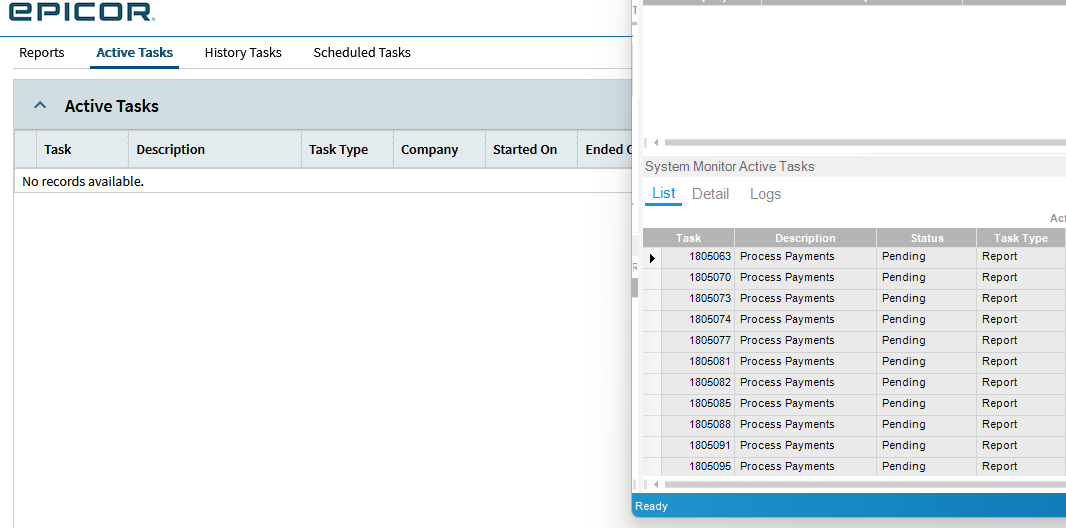Click the Epicor logo
This screenshot has width=1066, height=528.
pyautogui.click(x=80, y=11)
